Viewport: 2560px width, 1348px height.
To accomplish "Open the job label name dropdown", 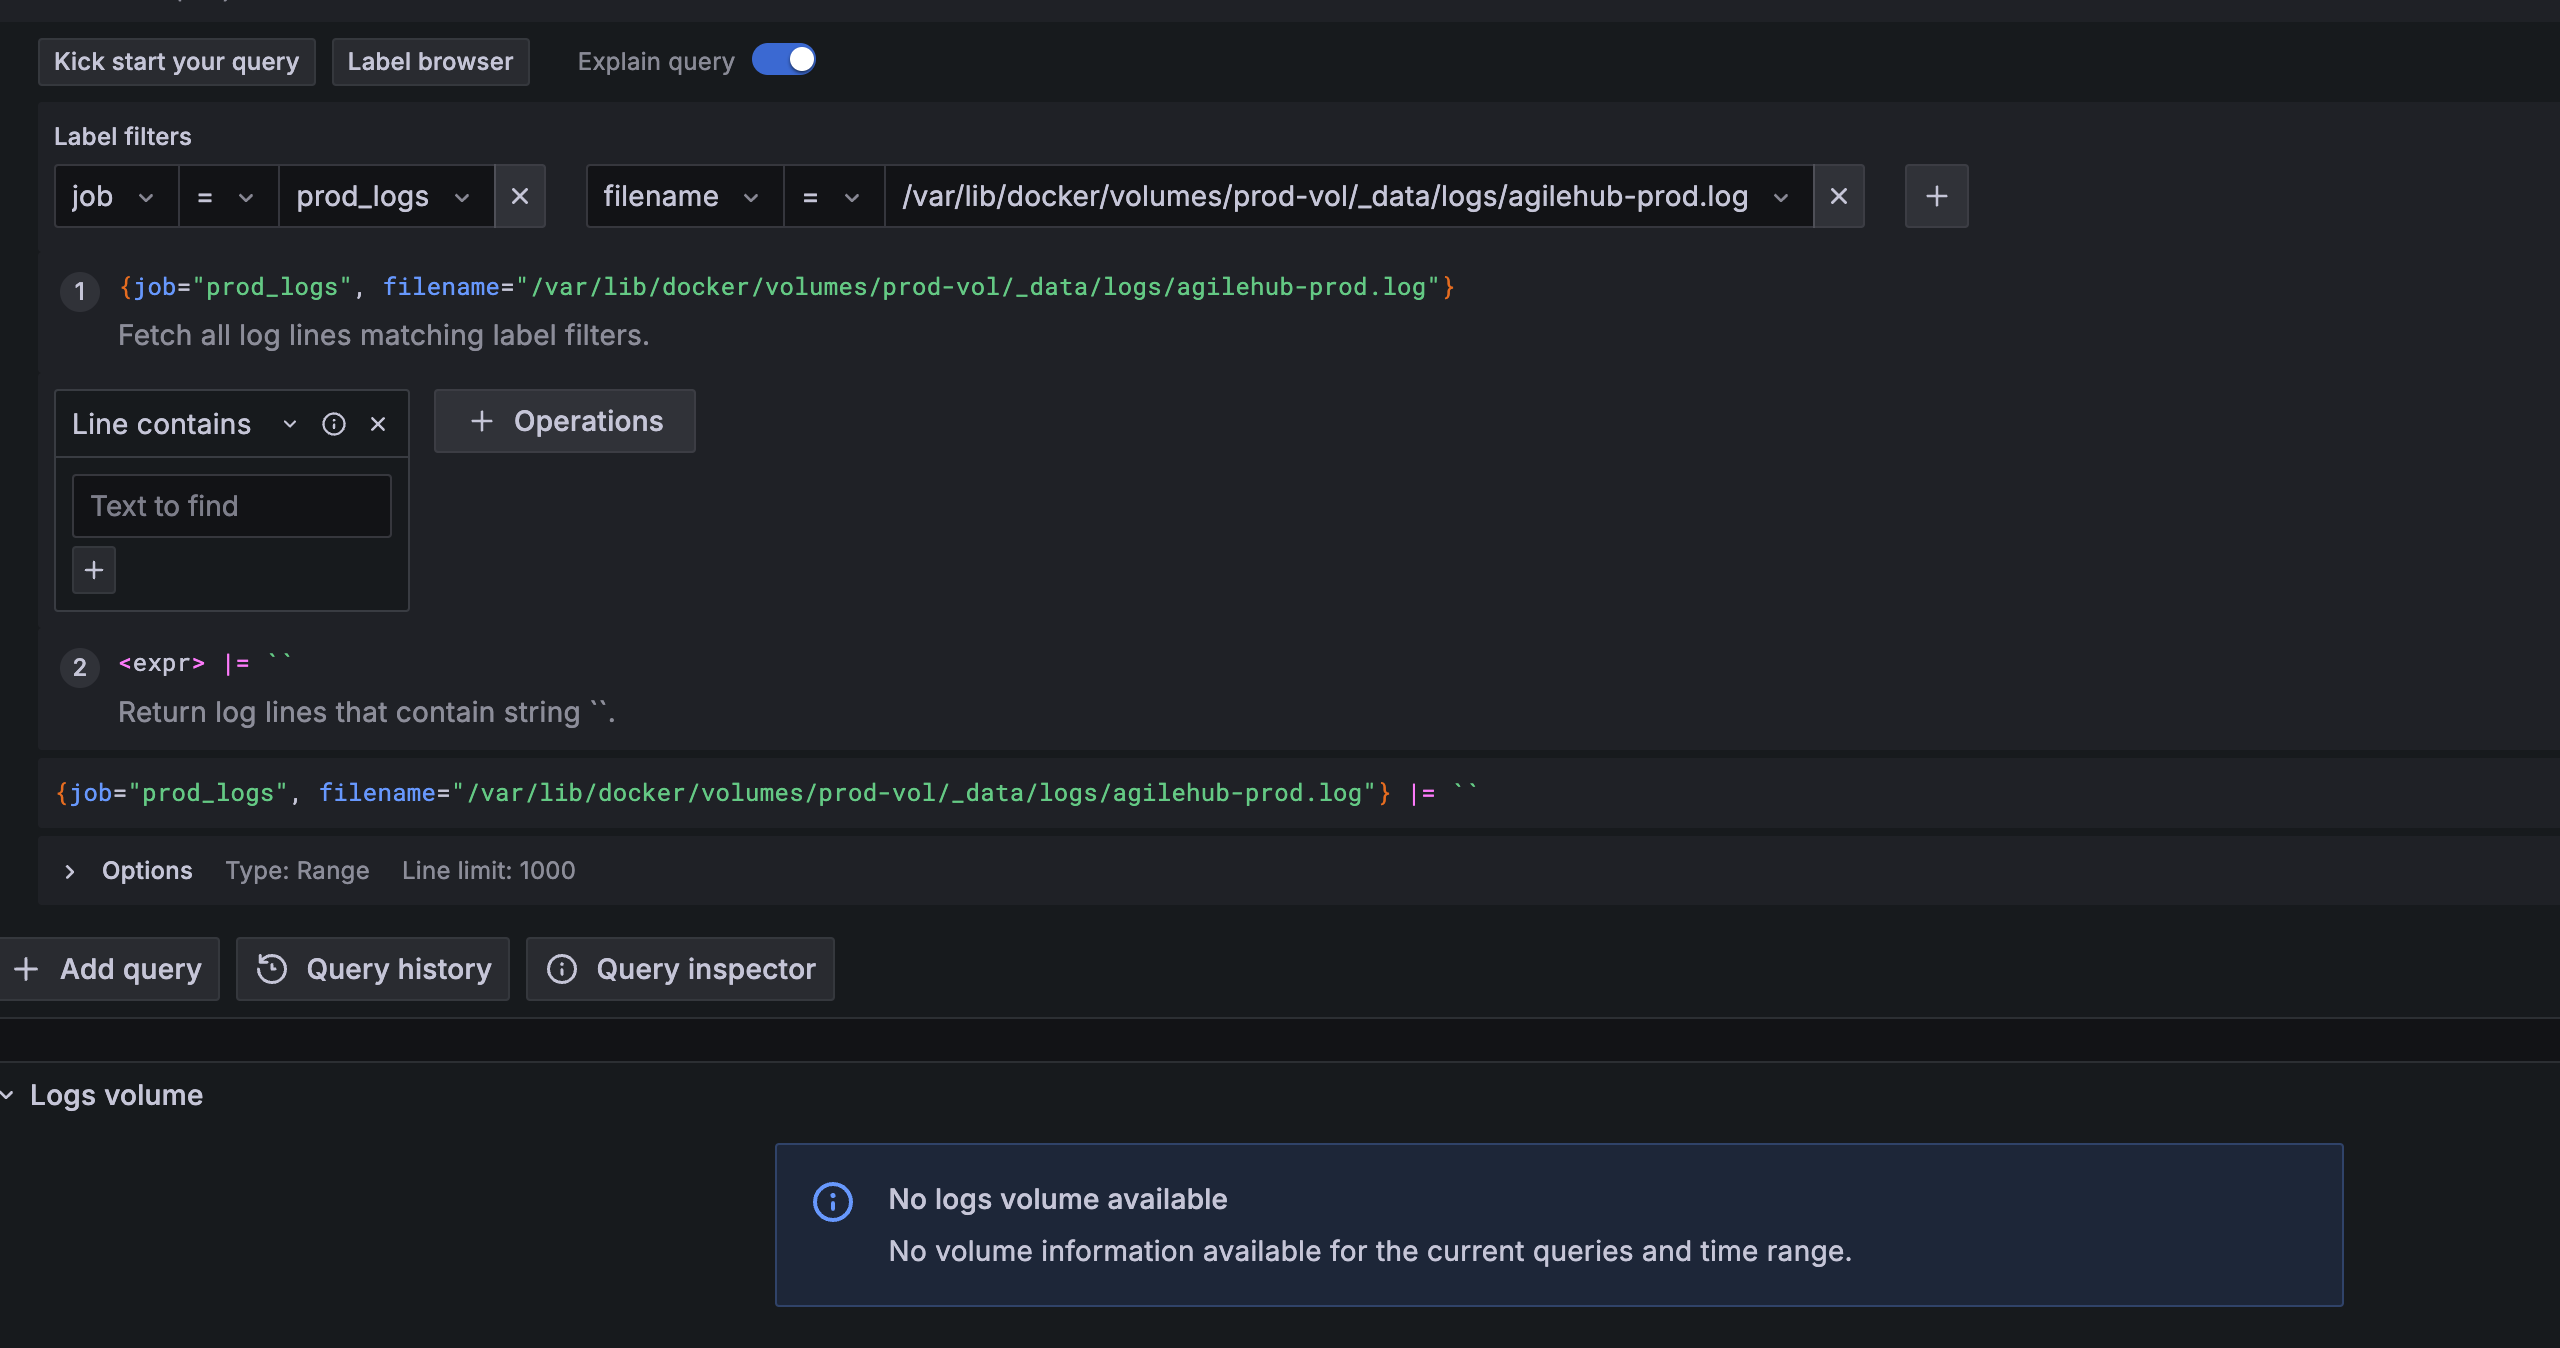I will 115,197.
